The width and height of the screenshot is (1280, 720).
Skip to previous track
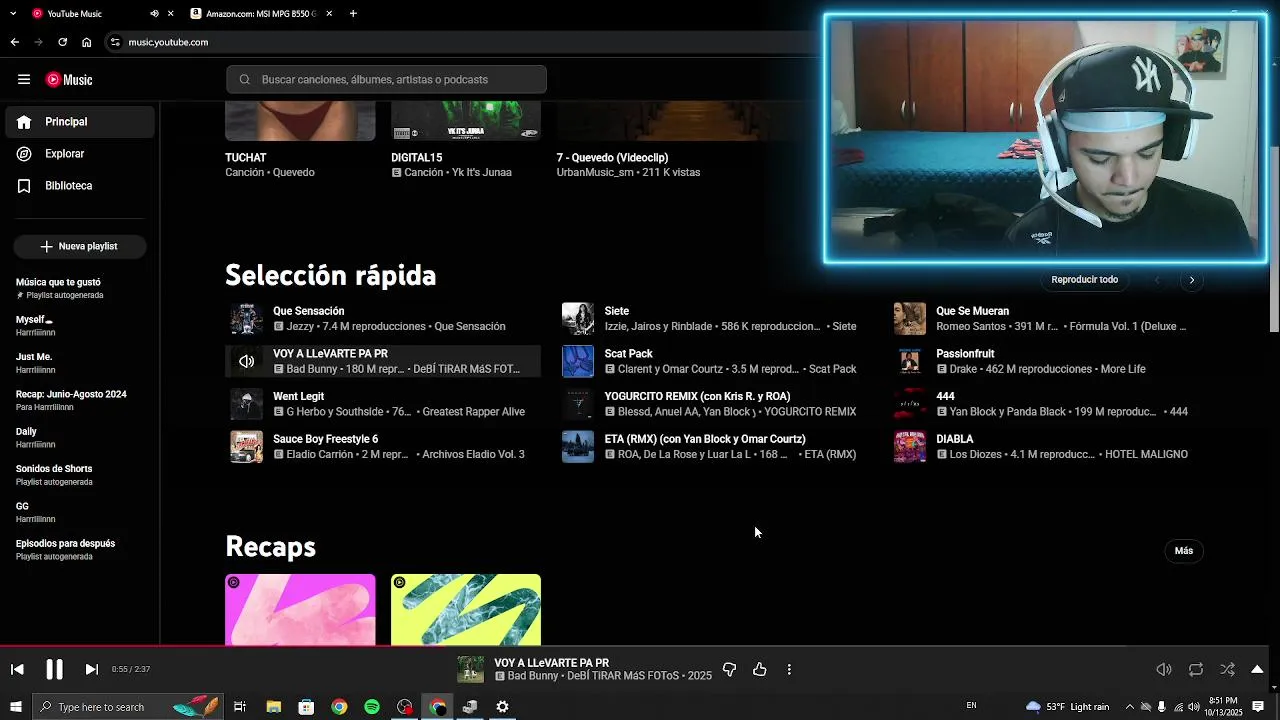pos(17,669)
